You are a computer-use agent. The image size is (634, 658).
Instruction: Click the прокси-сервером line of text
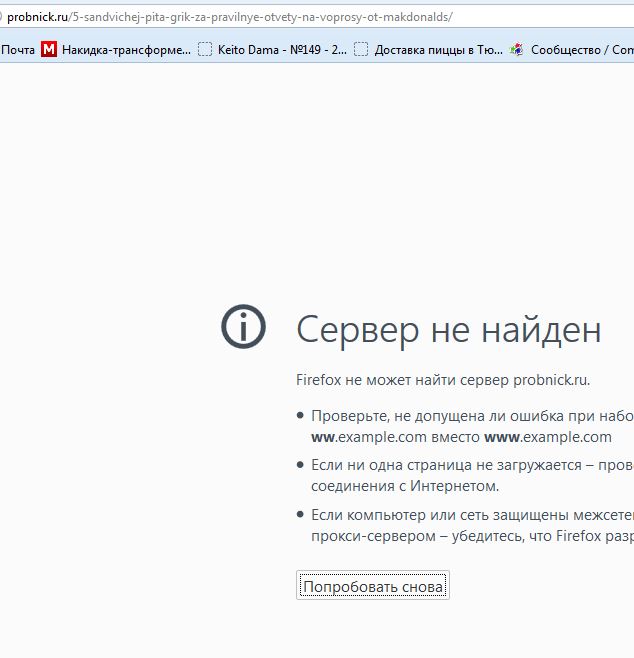click(471, 536)
